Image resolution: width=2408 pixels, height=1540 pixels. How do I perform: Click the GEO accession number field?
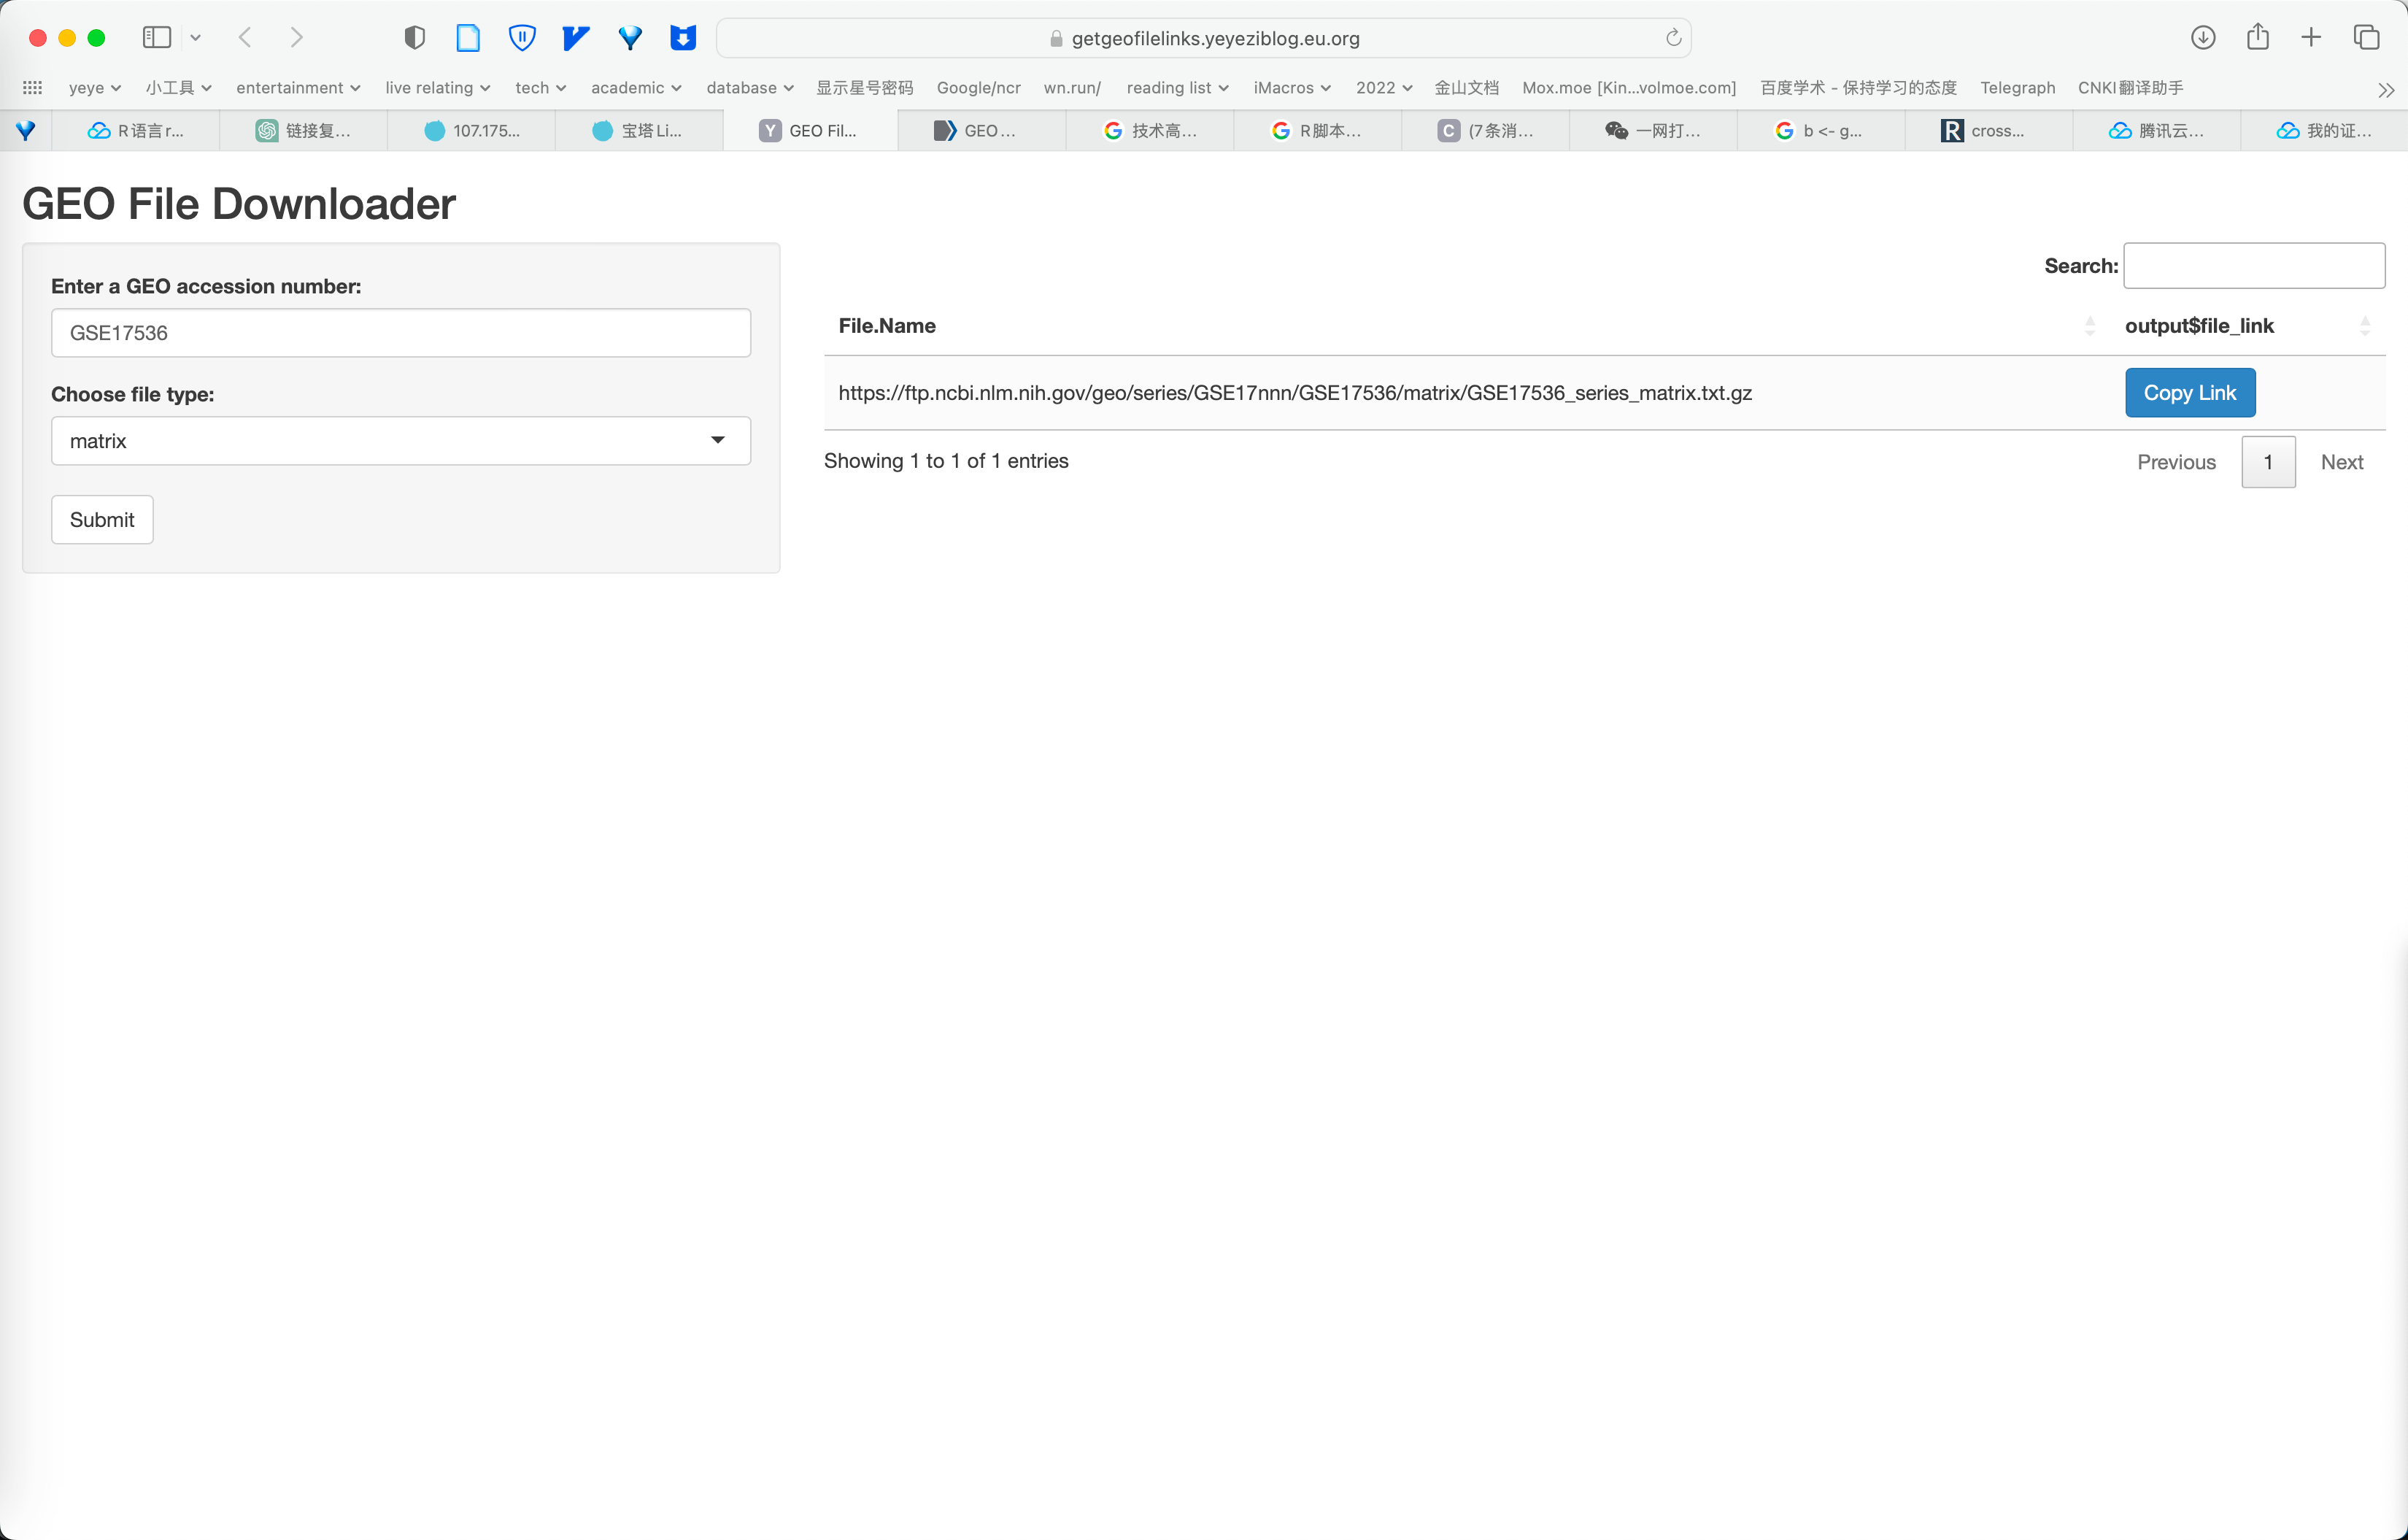[401, 333]
